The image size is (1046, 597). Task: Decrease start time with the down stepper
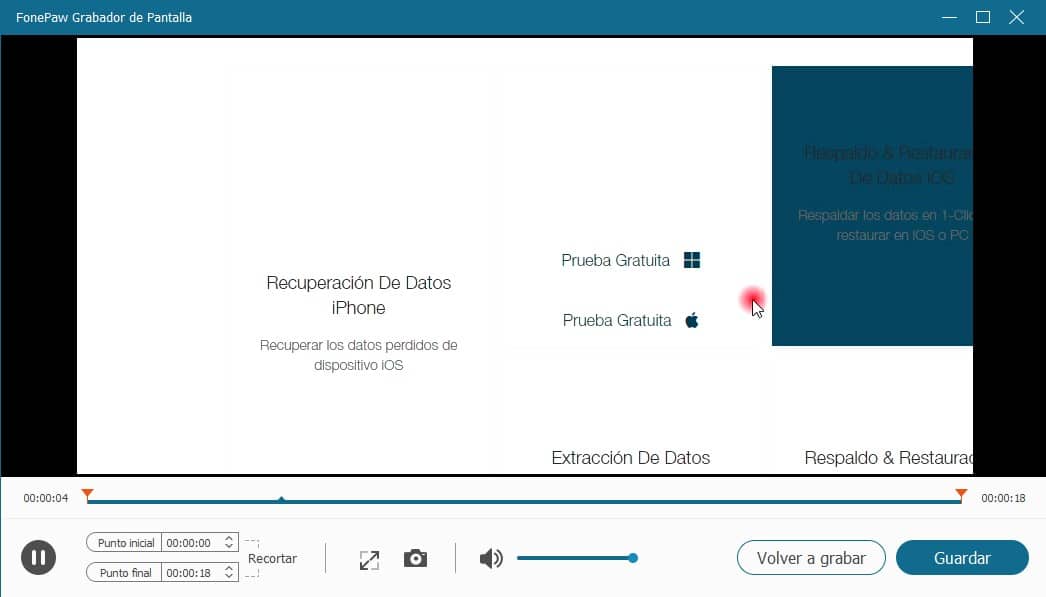coord(229,547)
